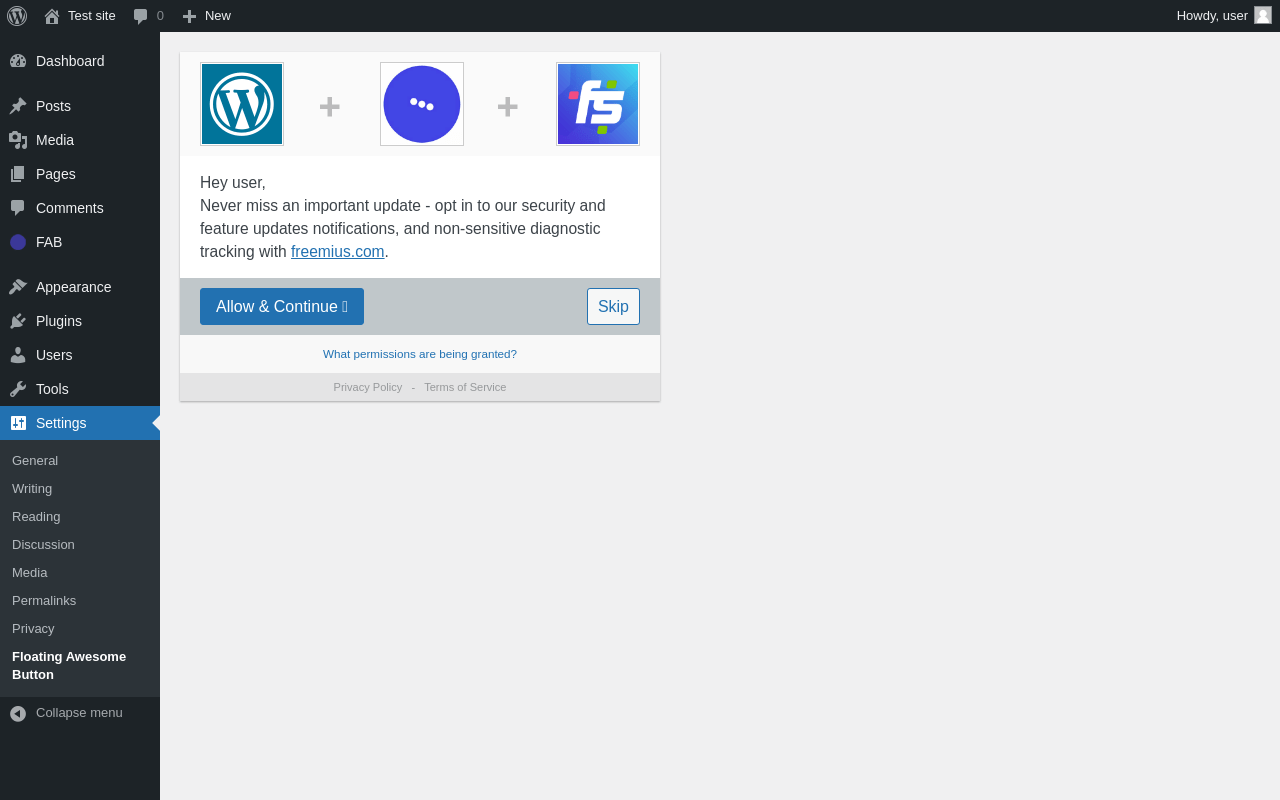Image resolution: width=1280 pixels, height=800 pixels.
Task: Open Reading settings submenu
Action: (80, 517)
